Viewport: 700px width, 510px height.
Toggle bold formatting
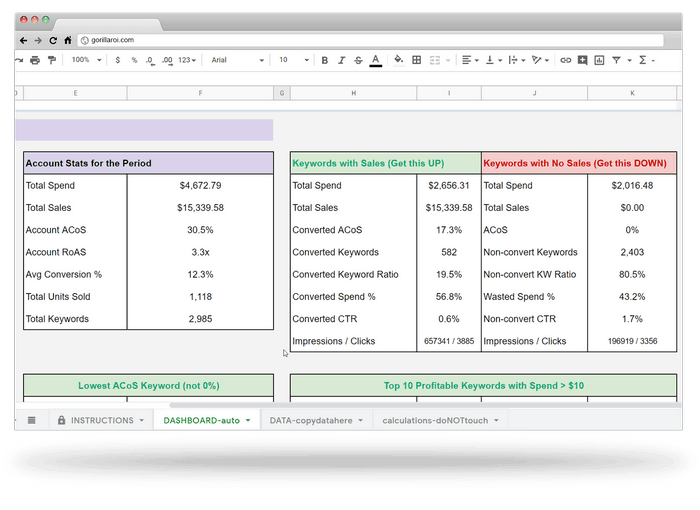tap(324, 60)
